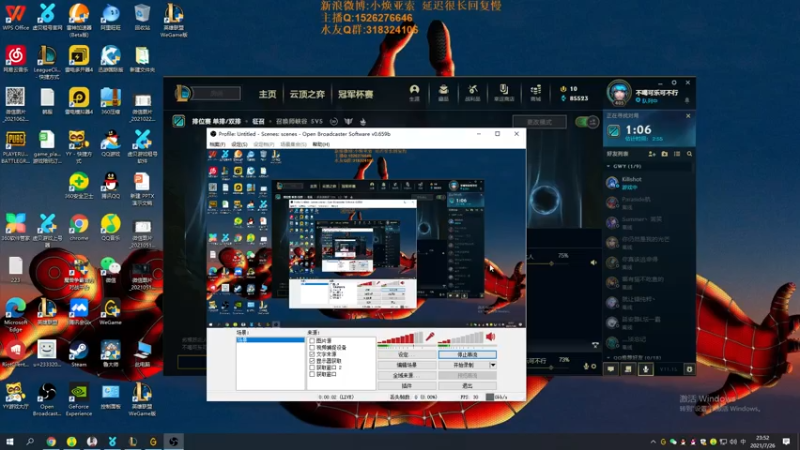The image size is (800, 450).
Task: Open the OBS help menu (H)
Action: (x=321, y=144)
